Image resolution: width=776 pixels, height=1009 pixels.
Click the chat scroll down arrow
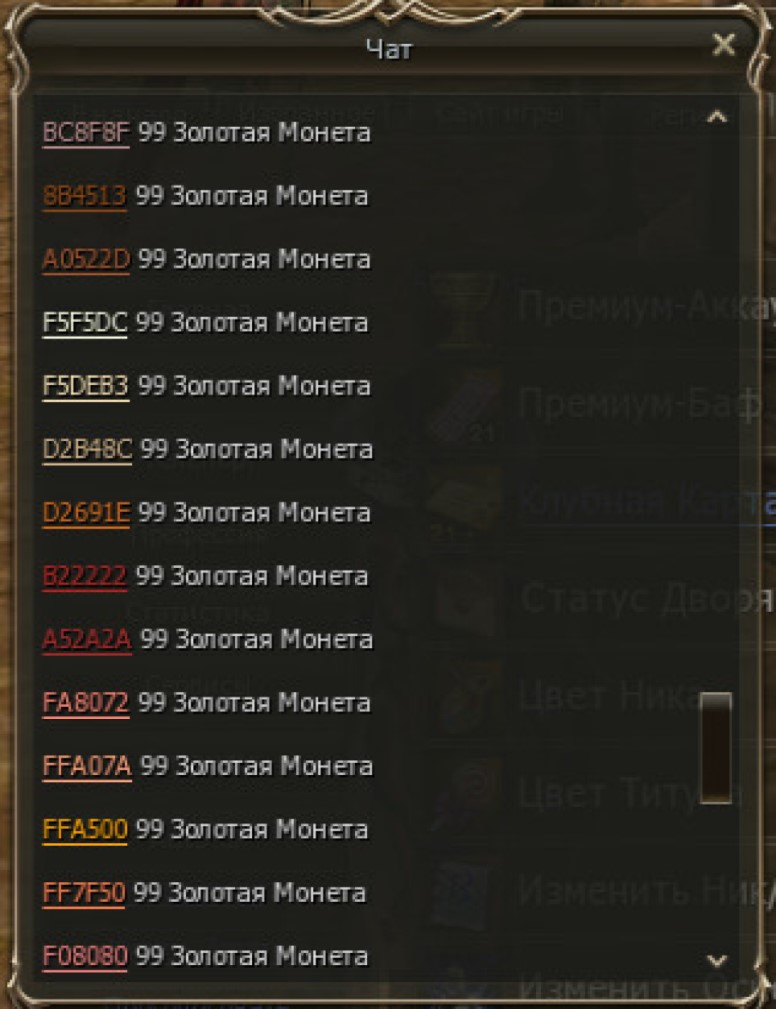click(x=717, y=961)
